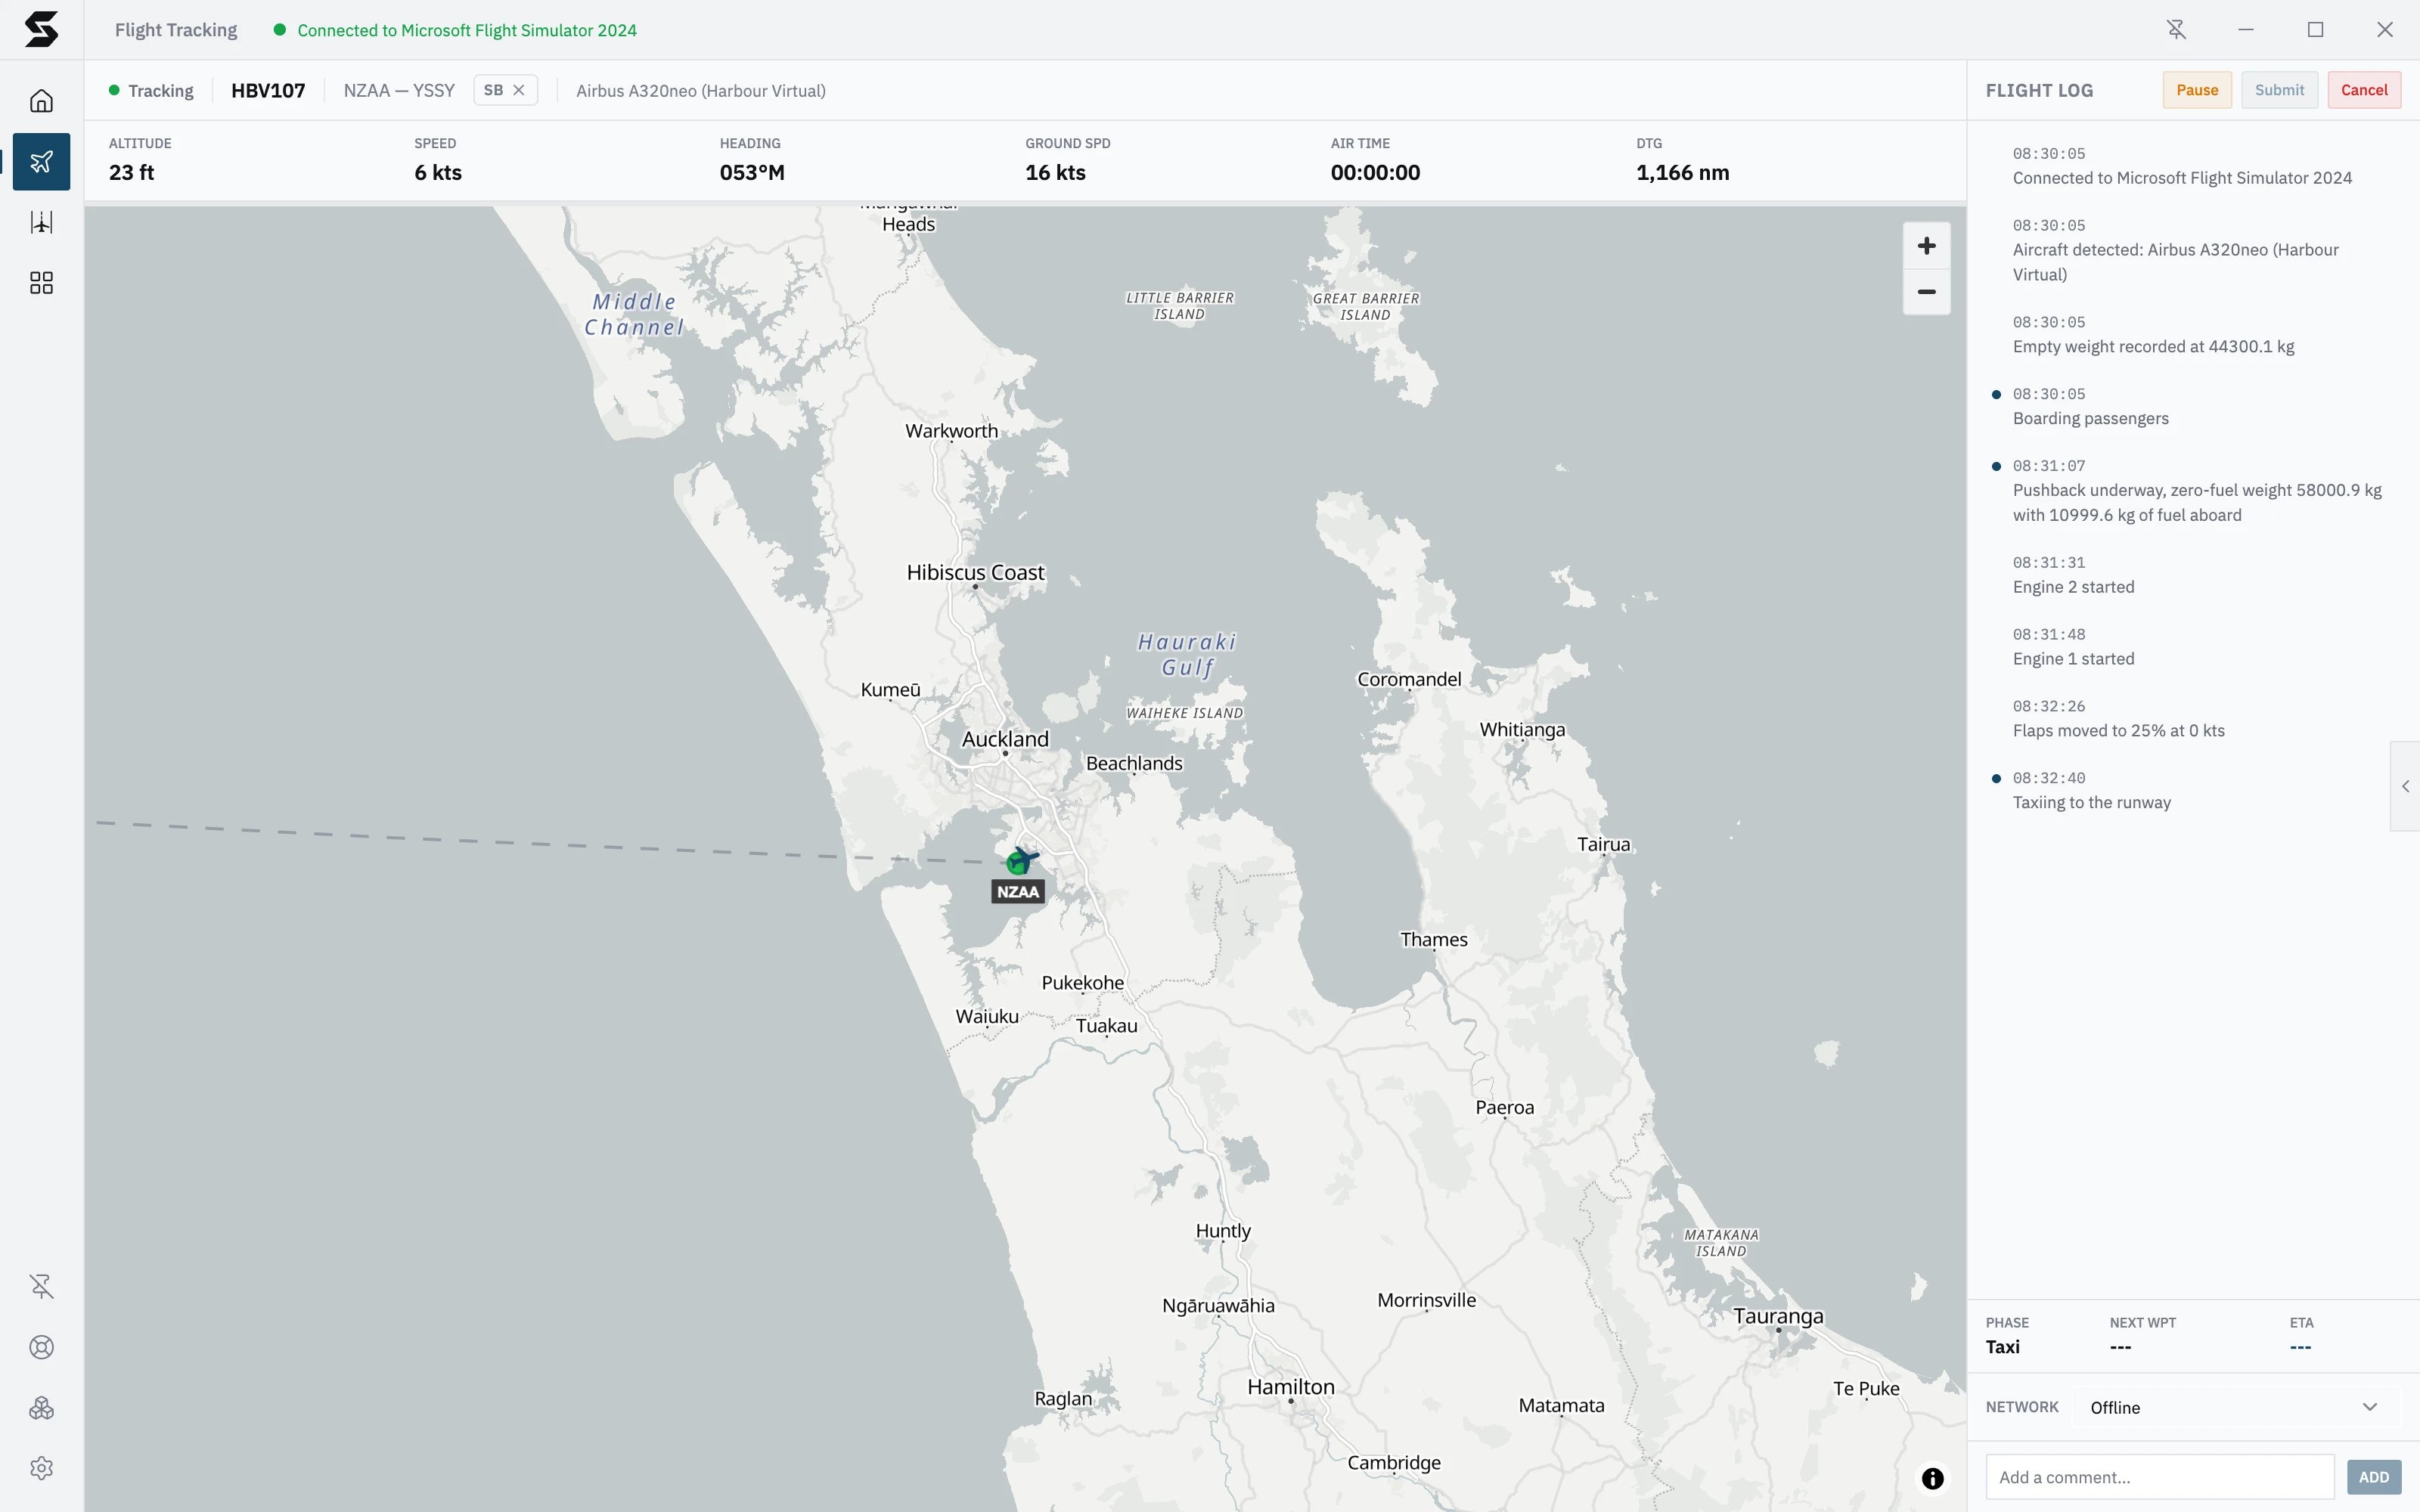Image resolution: width=2420 pixels, height=1512 pixels.
Task: Click the app logo at top left
Action: tap(41, 29)
